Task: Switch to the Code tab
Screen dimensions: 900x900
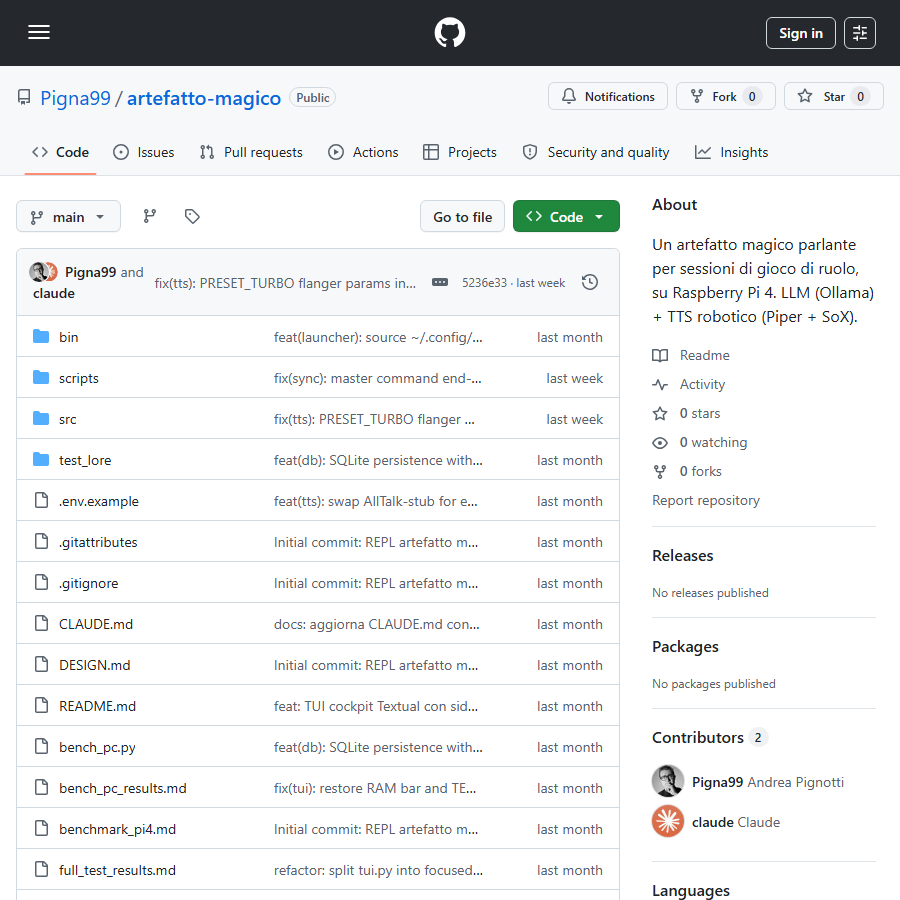Action: click(x=60, y=152)
